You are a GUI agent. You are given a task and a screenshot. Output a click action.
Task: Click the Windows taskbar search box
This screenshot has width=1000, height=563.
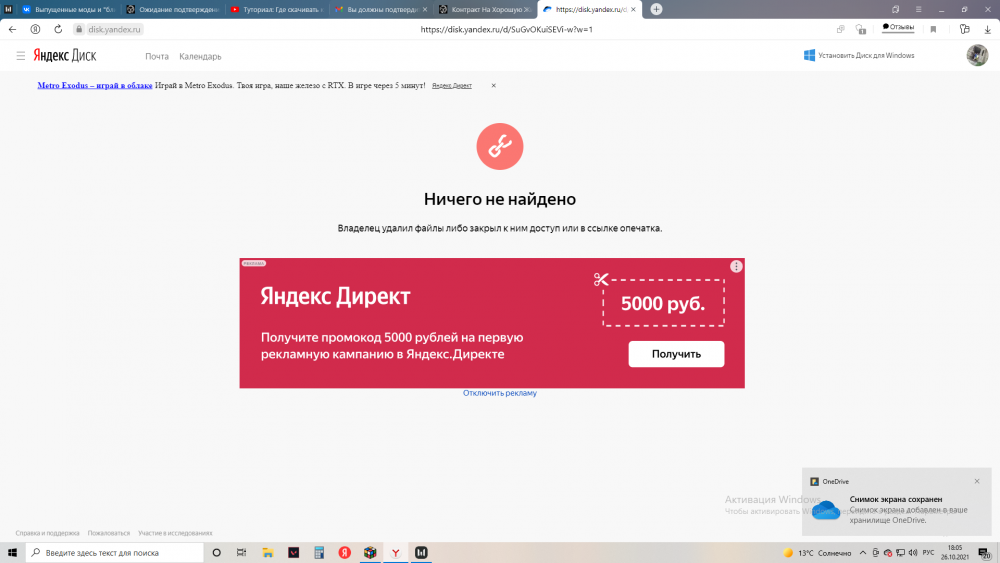click(x=115, y=553)
